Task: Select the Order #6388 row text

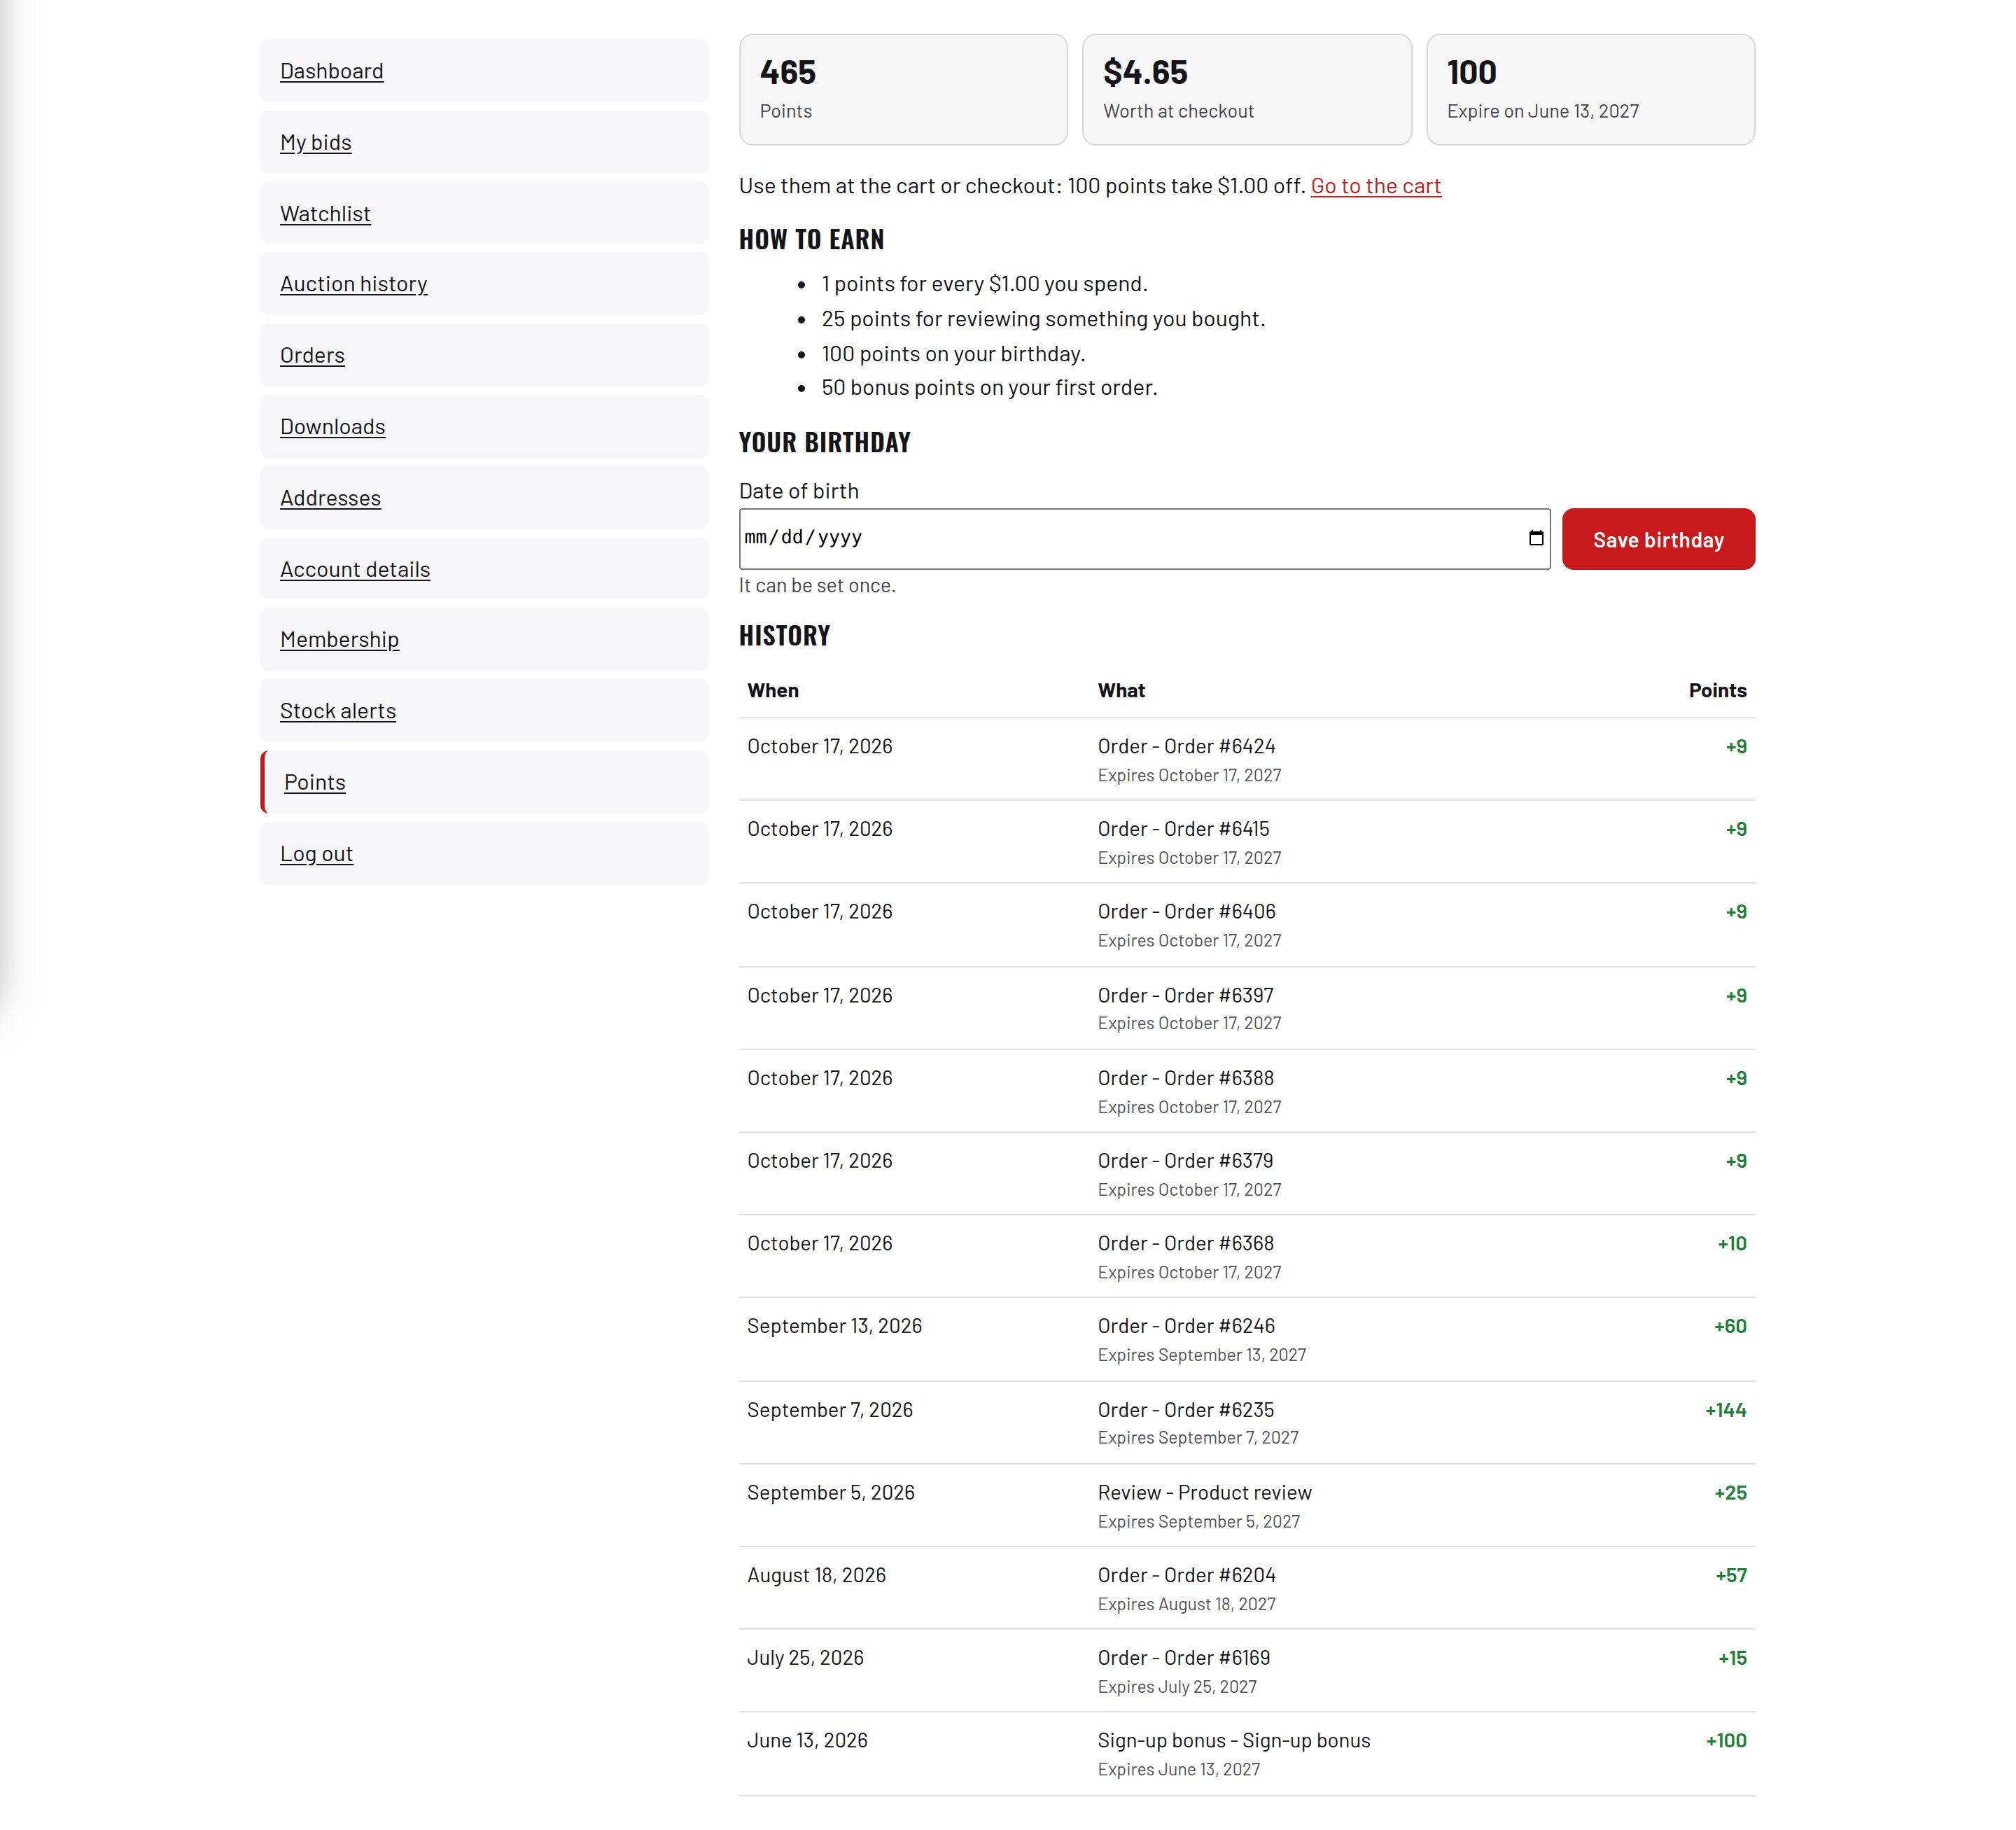Action: [1185, 1078]
